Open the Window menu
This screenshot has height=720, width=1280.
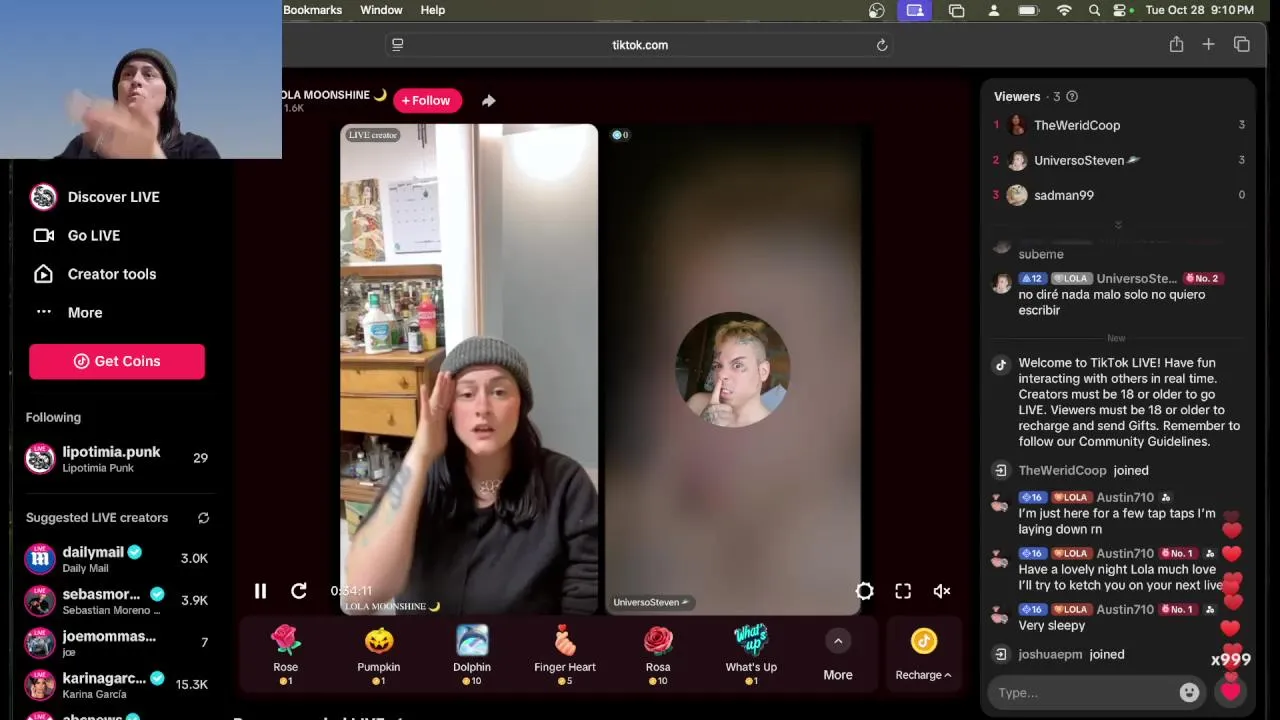tap(381, 10)
